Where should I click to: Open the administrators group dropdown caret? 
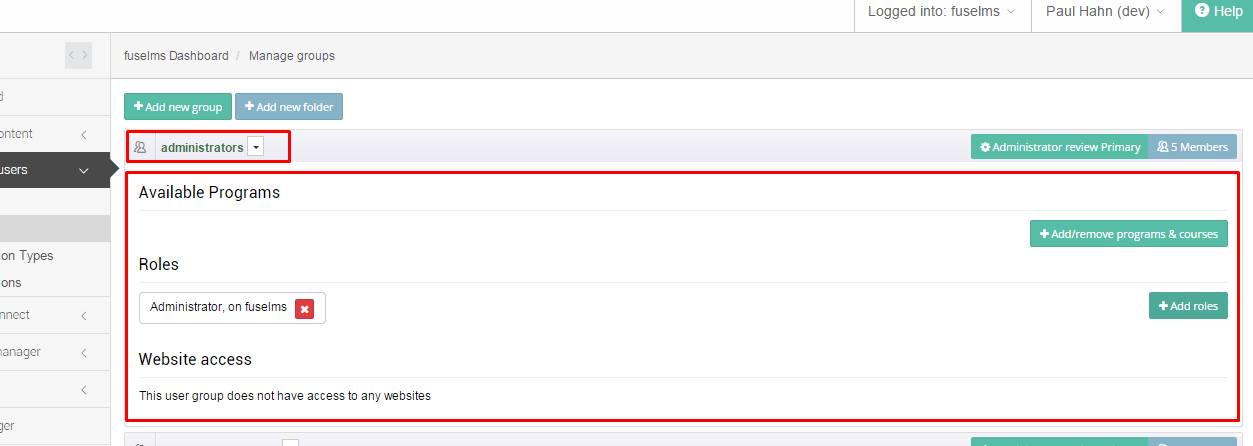coord(256,147)
